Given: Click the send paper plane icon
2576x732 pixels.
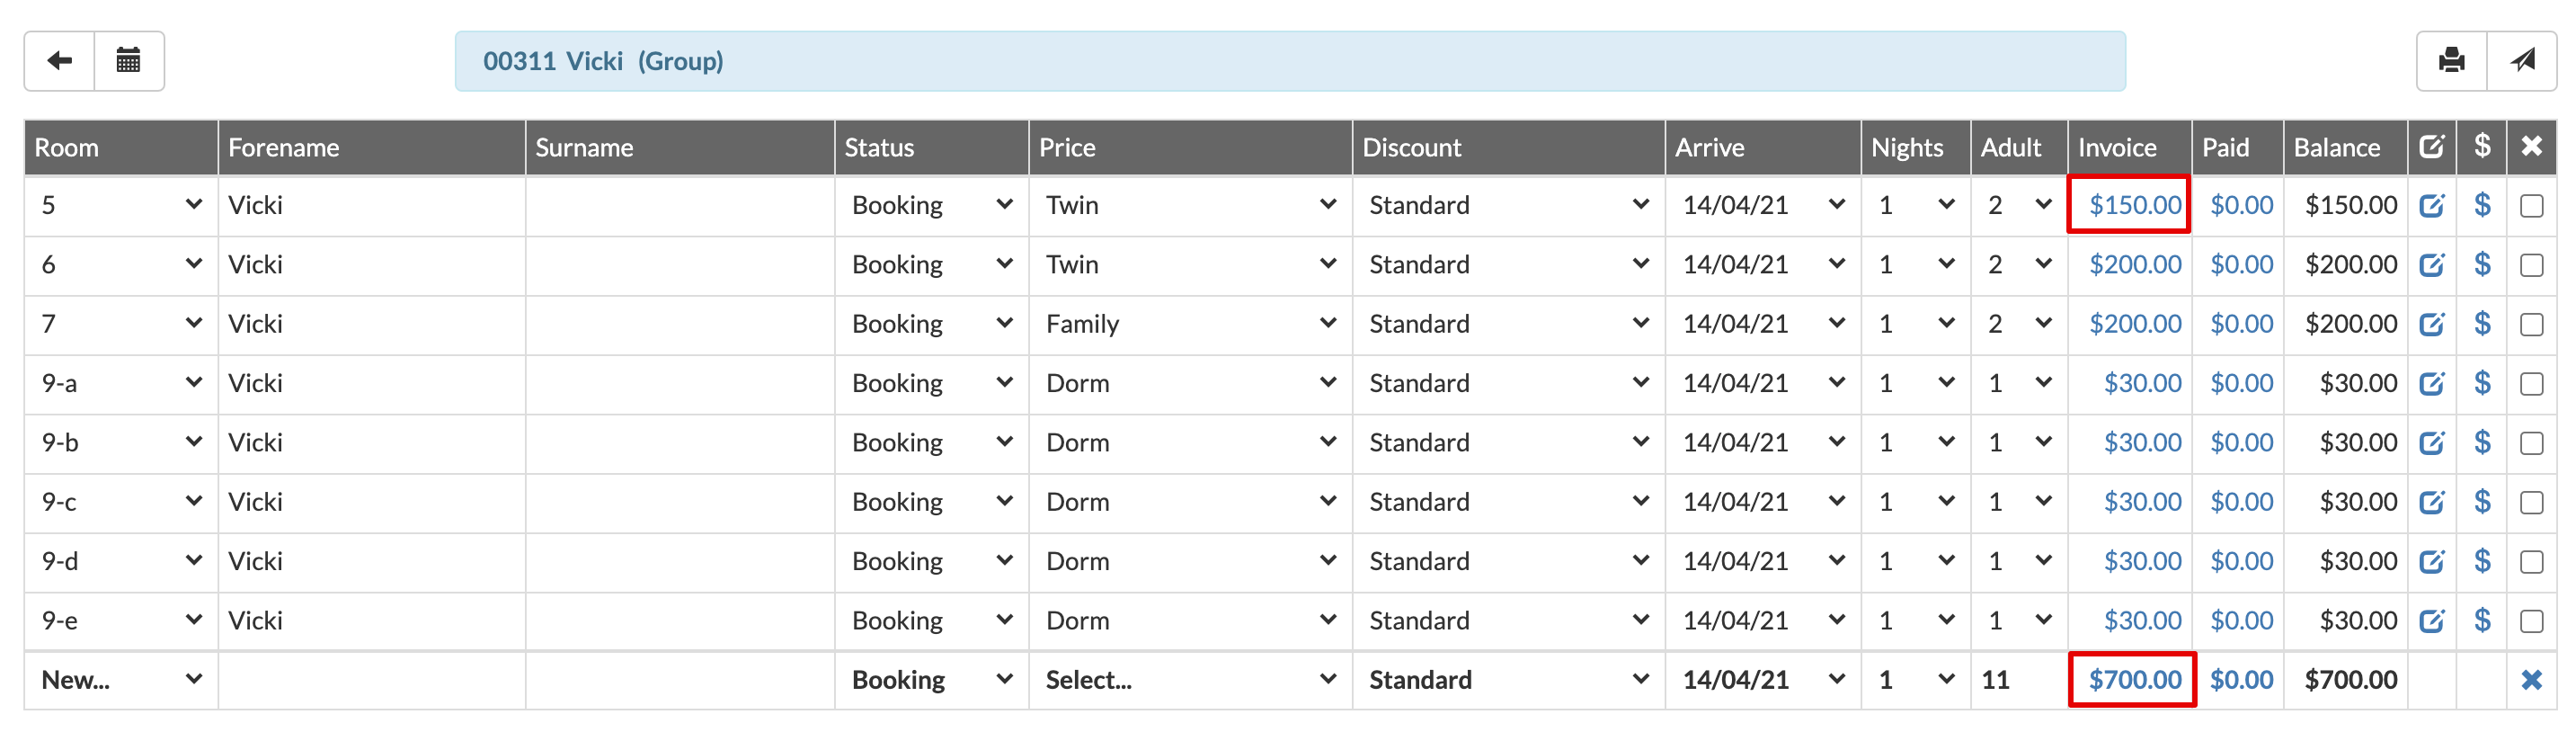Looking at the screenshot, I should pos(2522,61).
